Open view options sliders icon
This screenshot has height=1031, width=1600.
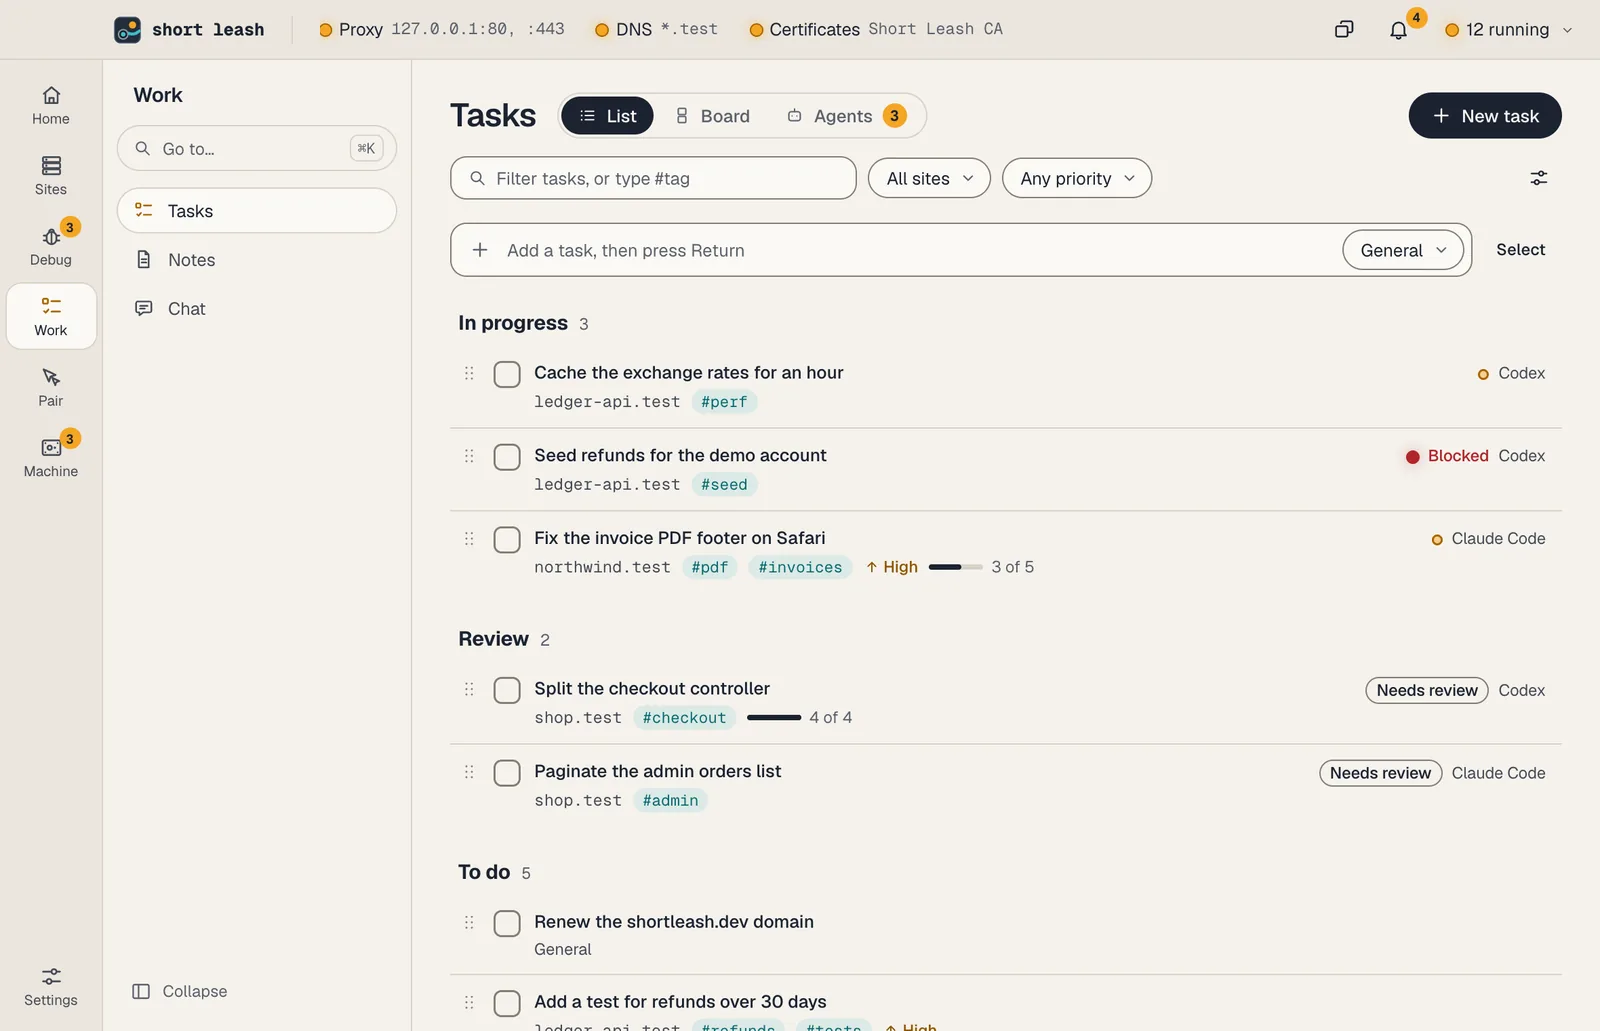coord(1539,178)
